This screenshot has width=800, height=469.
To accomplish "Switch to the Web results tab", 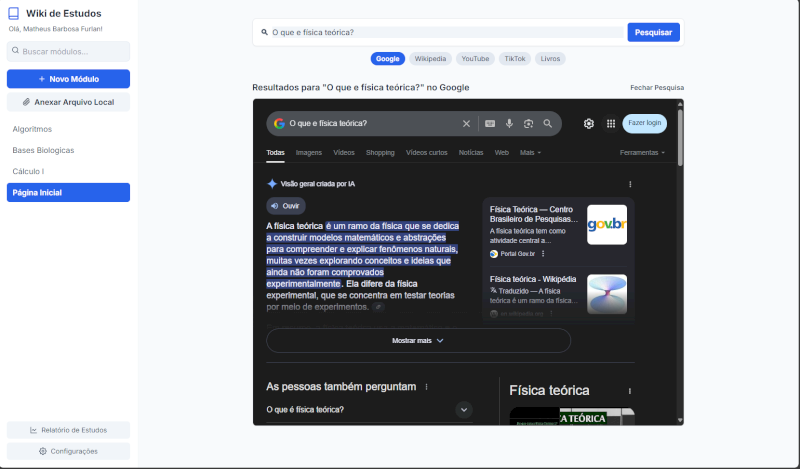I will pyautogui.click(x=502, y=153).
